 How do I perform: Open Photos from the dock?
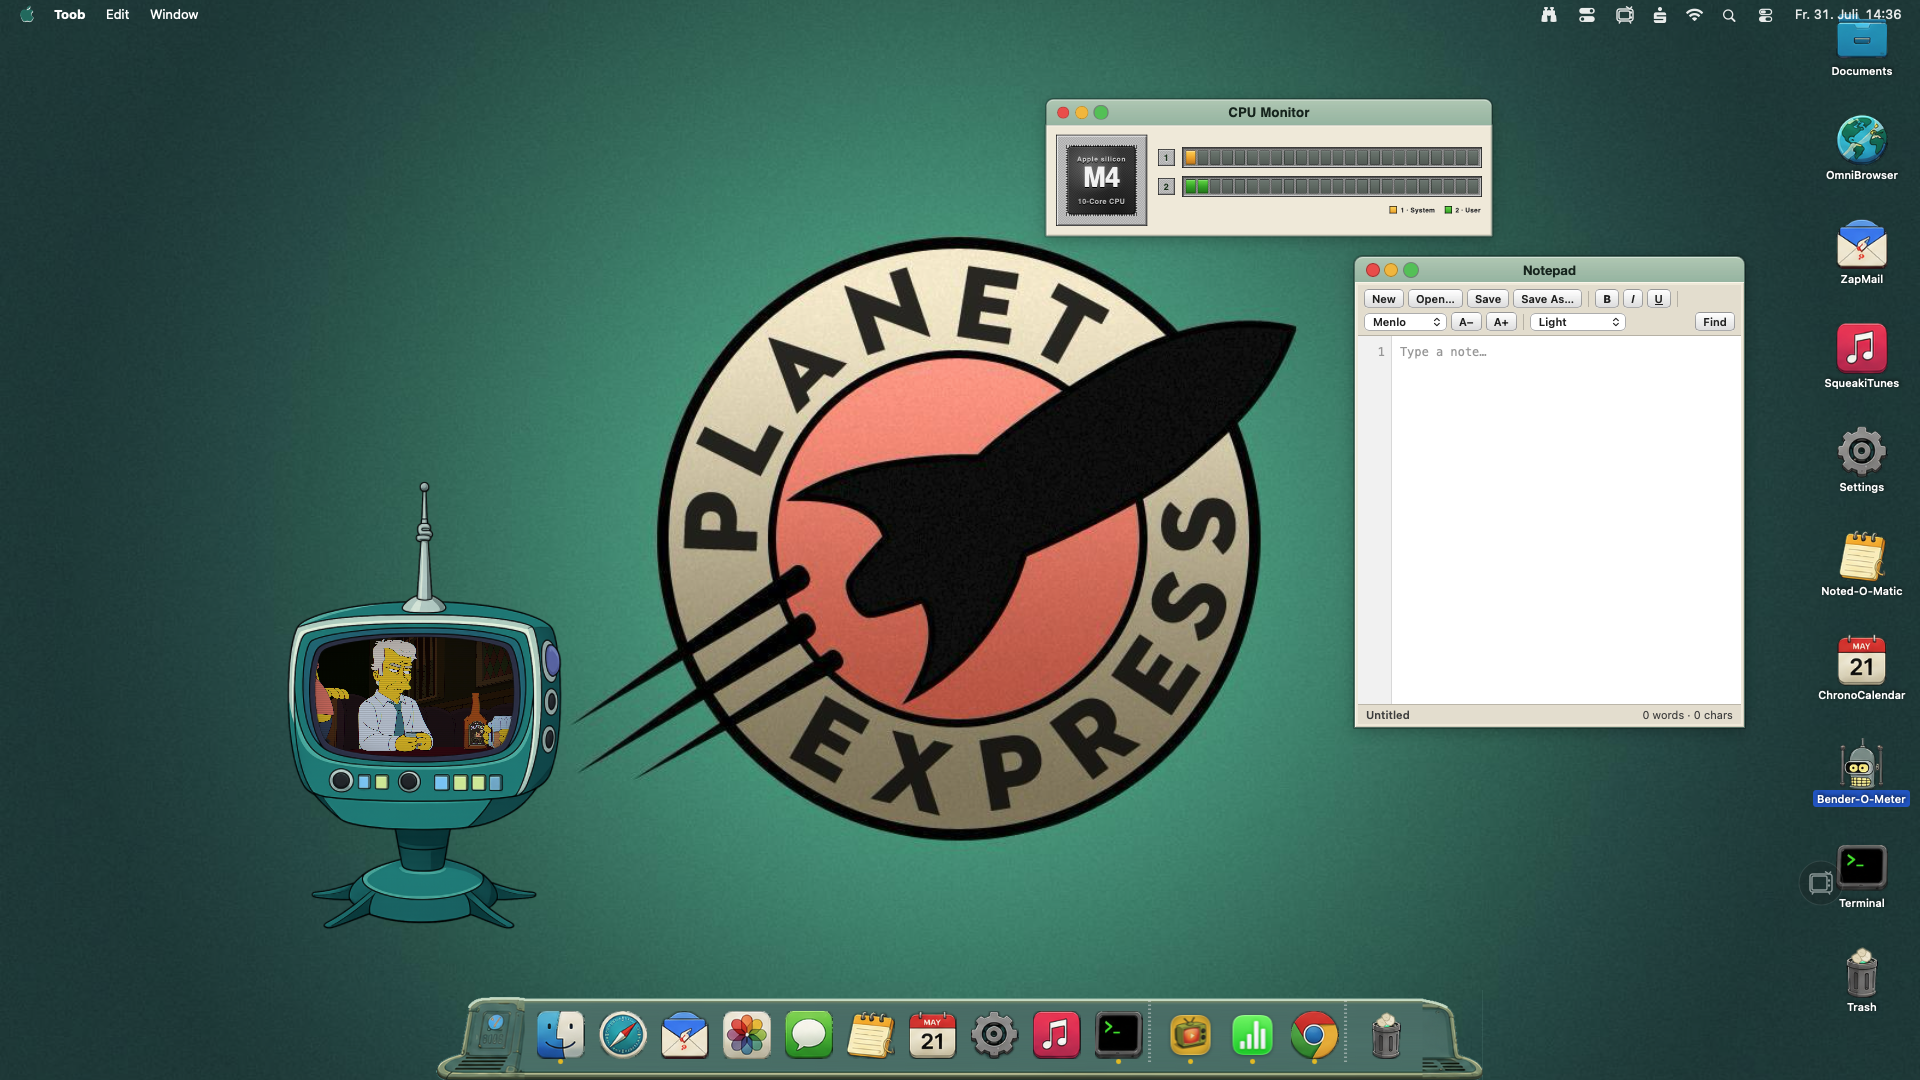[x=746, y=1035]
